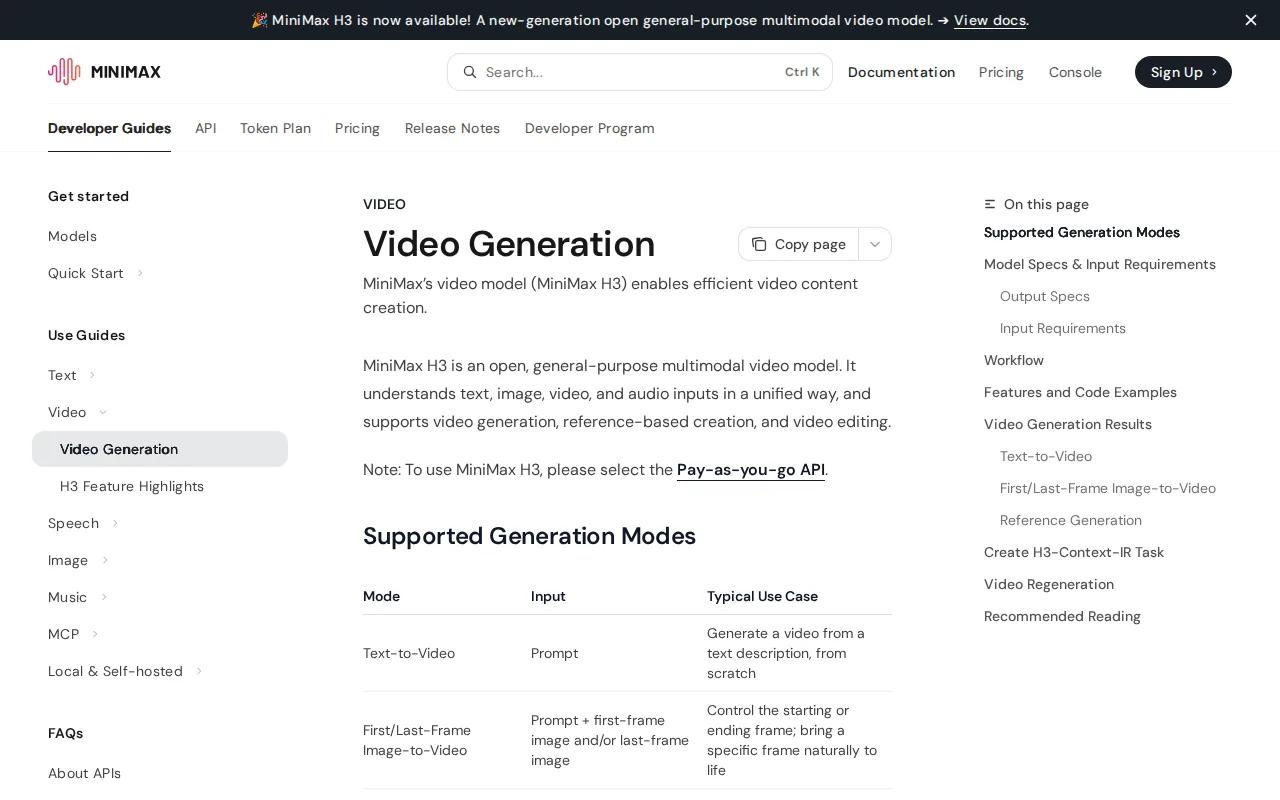Follow the View docs banner link

[x=989, y=20]
